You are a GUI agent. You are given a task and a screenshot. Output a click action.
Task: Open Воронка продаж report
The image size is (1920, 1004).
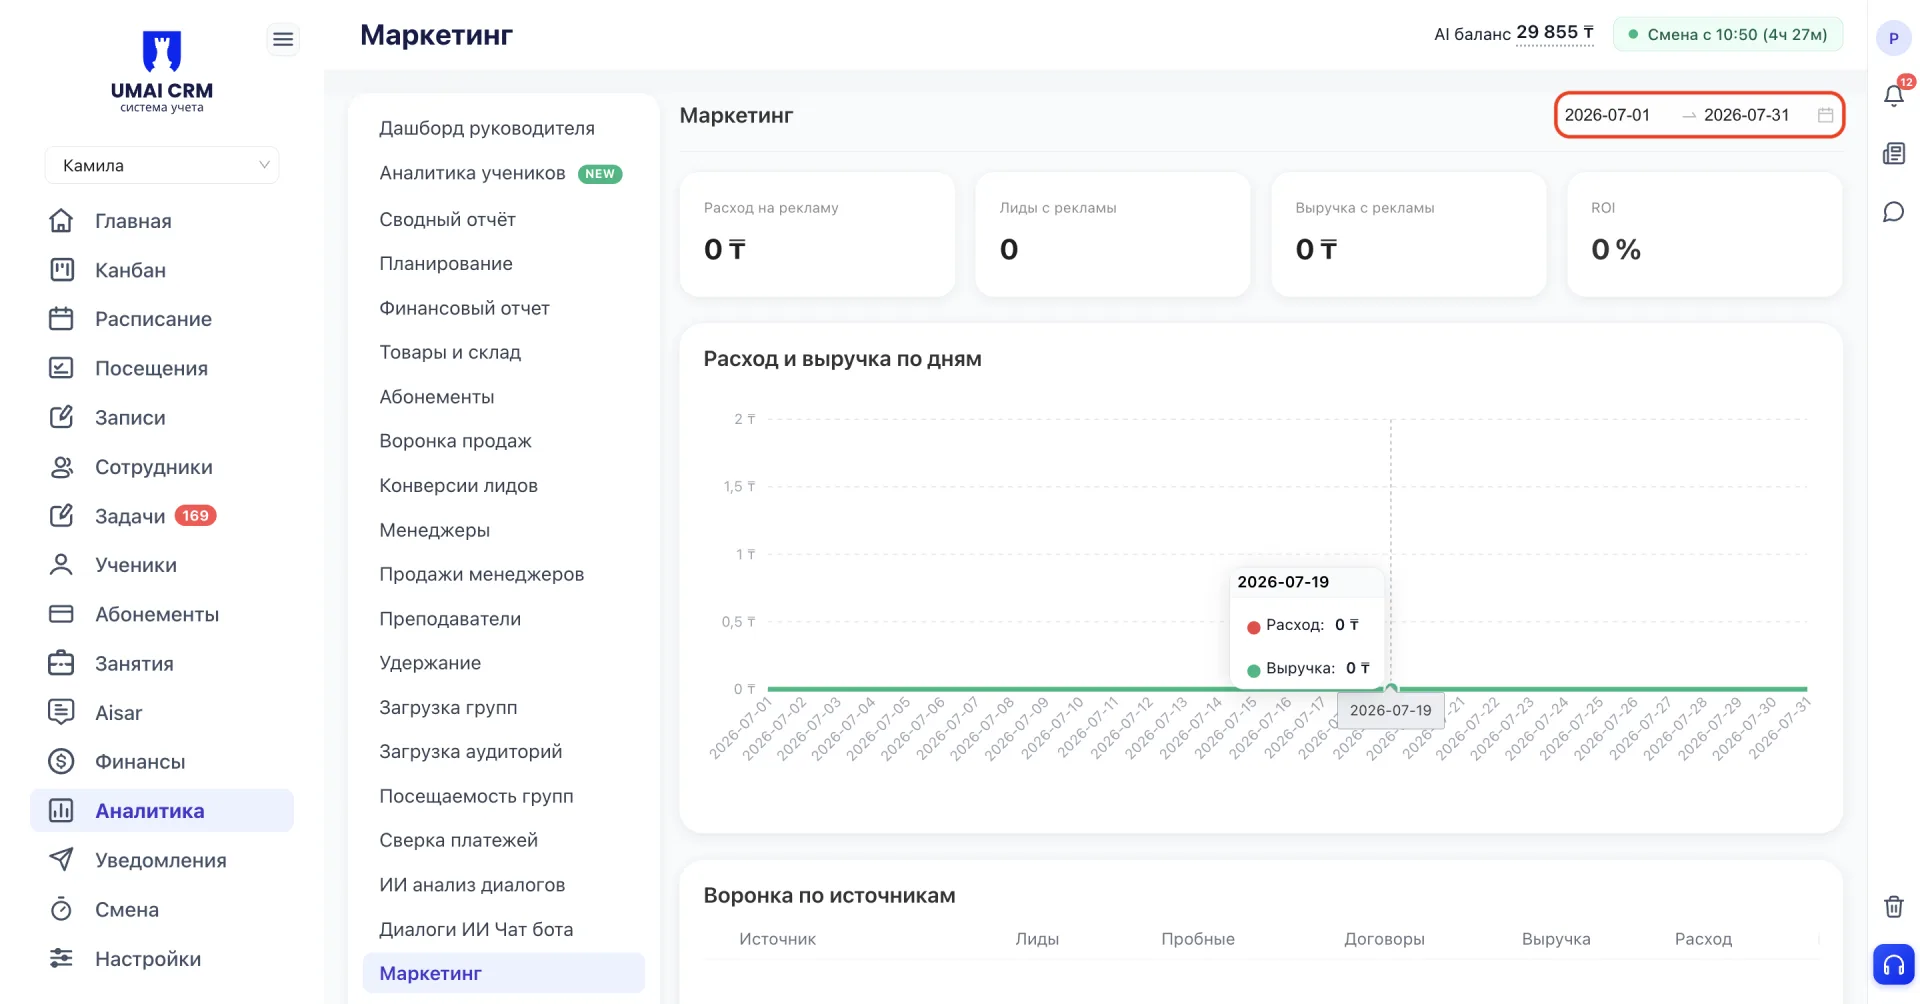click(455, 441)
